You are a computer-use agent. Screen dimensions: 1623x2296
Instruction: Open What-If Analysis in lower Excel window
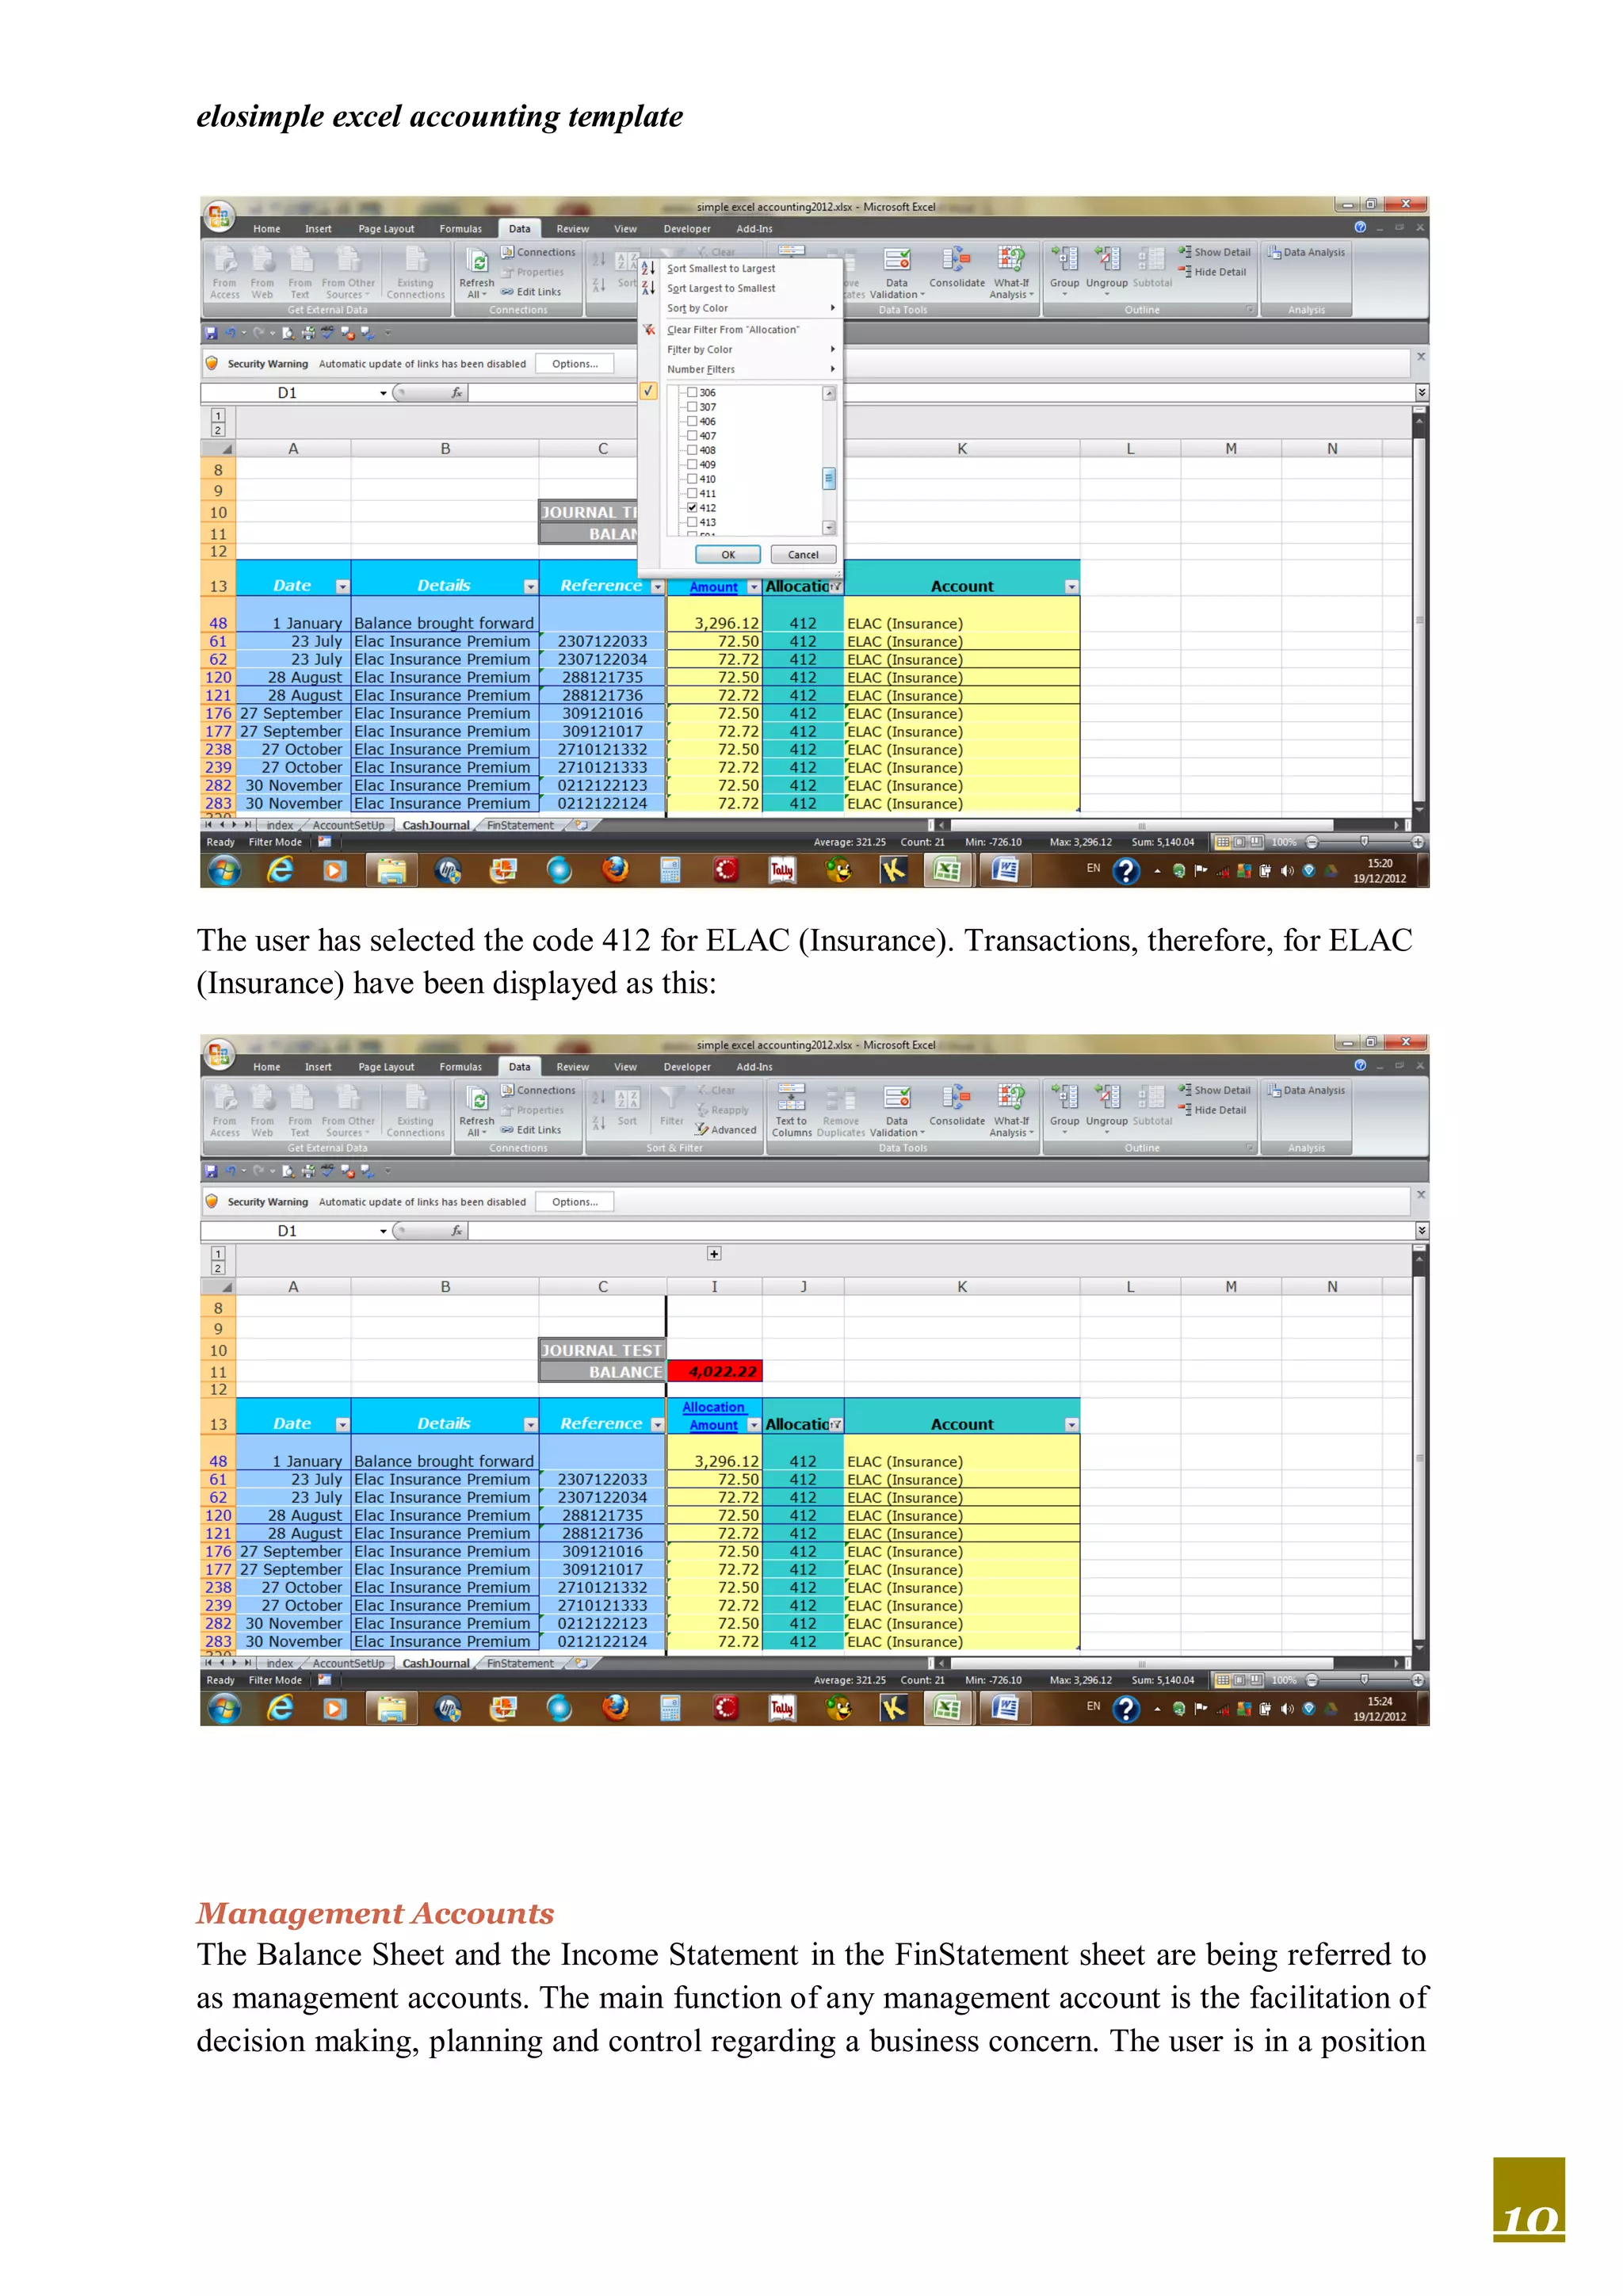pyautogui.click(x=1011, y=1110)
